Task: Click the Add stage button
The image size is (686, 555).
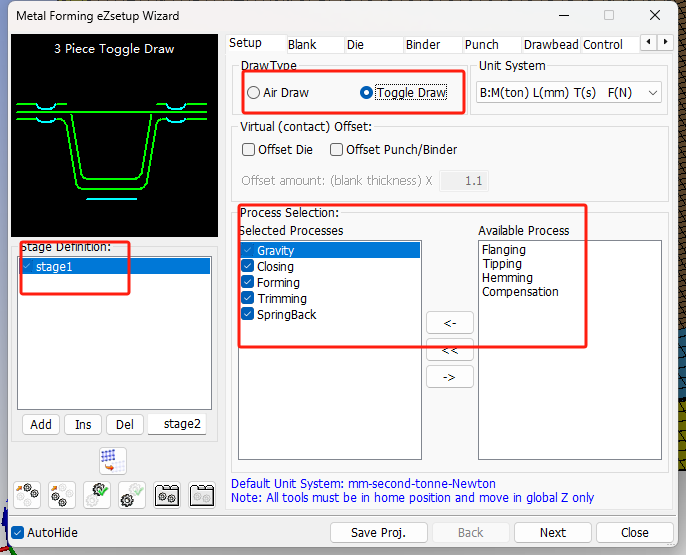Action: point(41,425)
